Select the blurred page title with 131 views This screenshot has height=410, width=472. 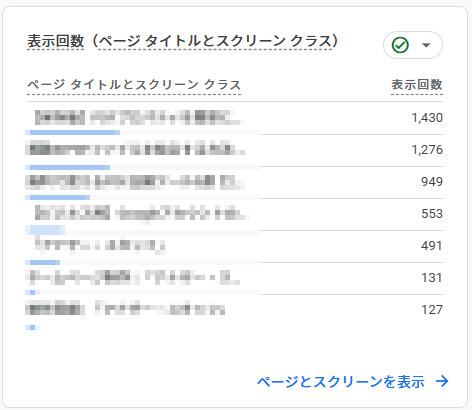pos(133,277)
